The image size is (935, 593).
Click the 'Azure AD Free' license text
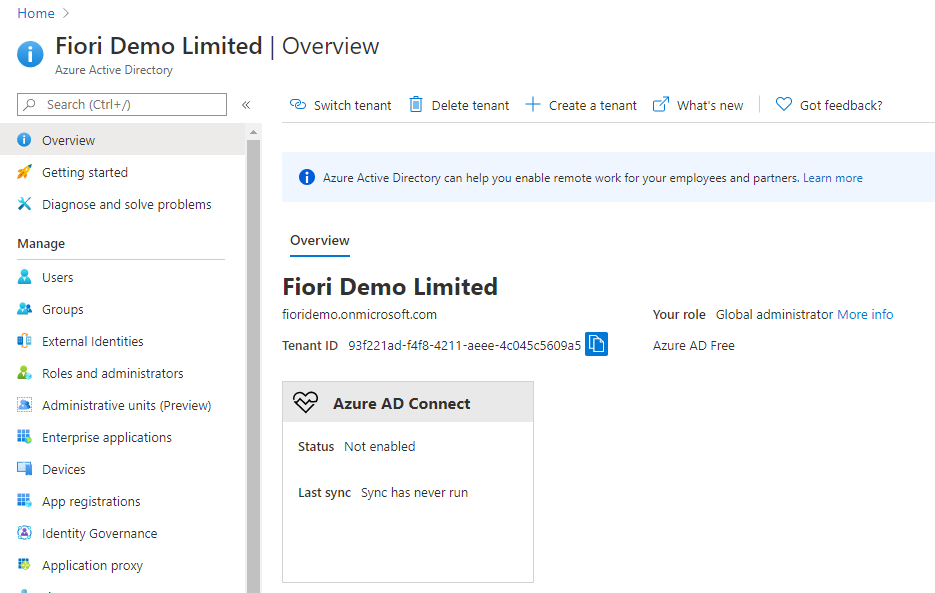pos(693,345)
